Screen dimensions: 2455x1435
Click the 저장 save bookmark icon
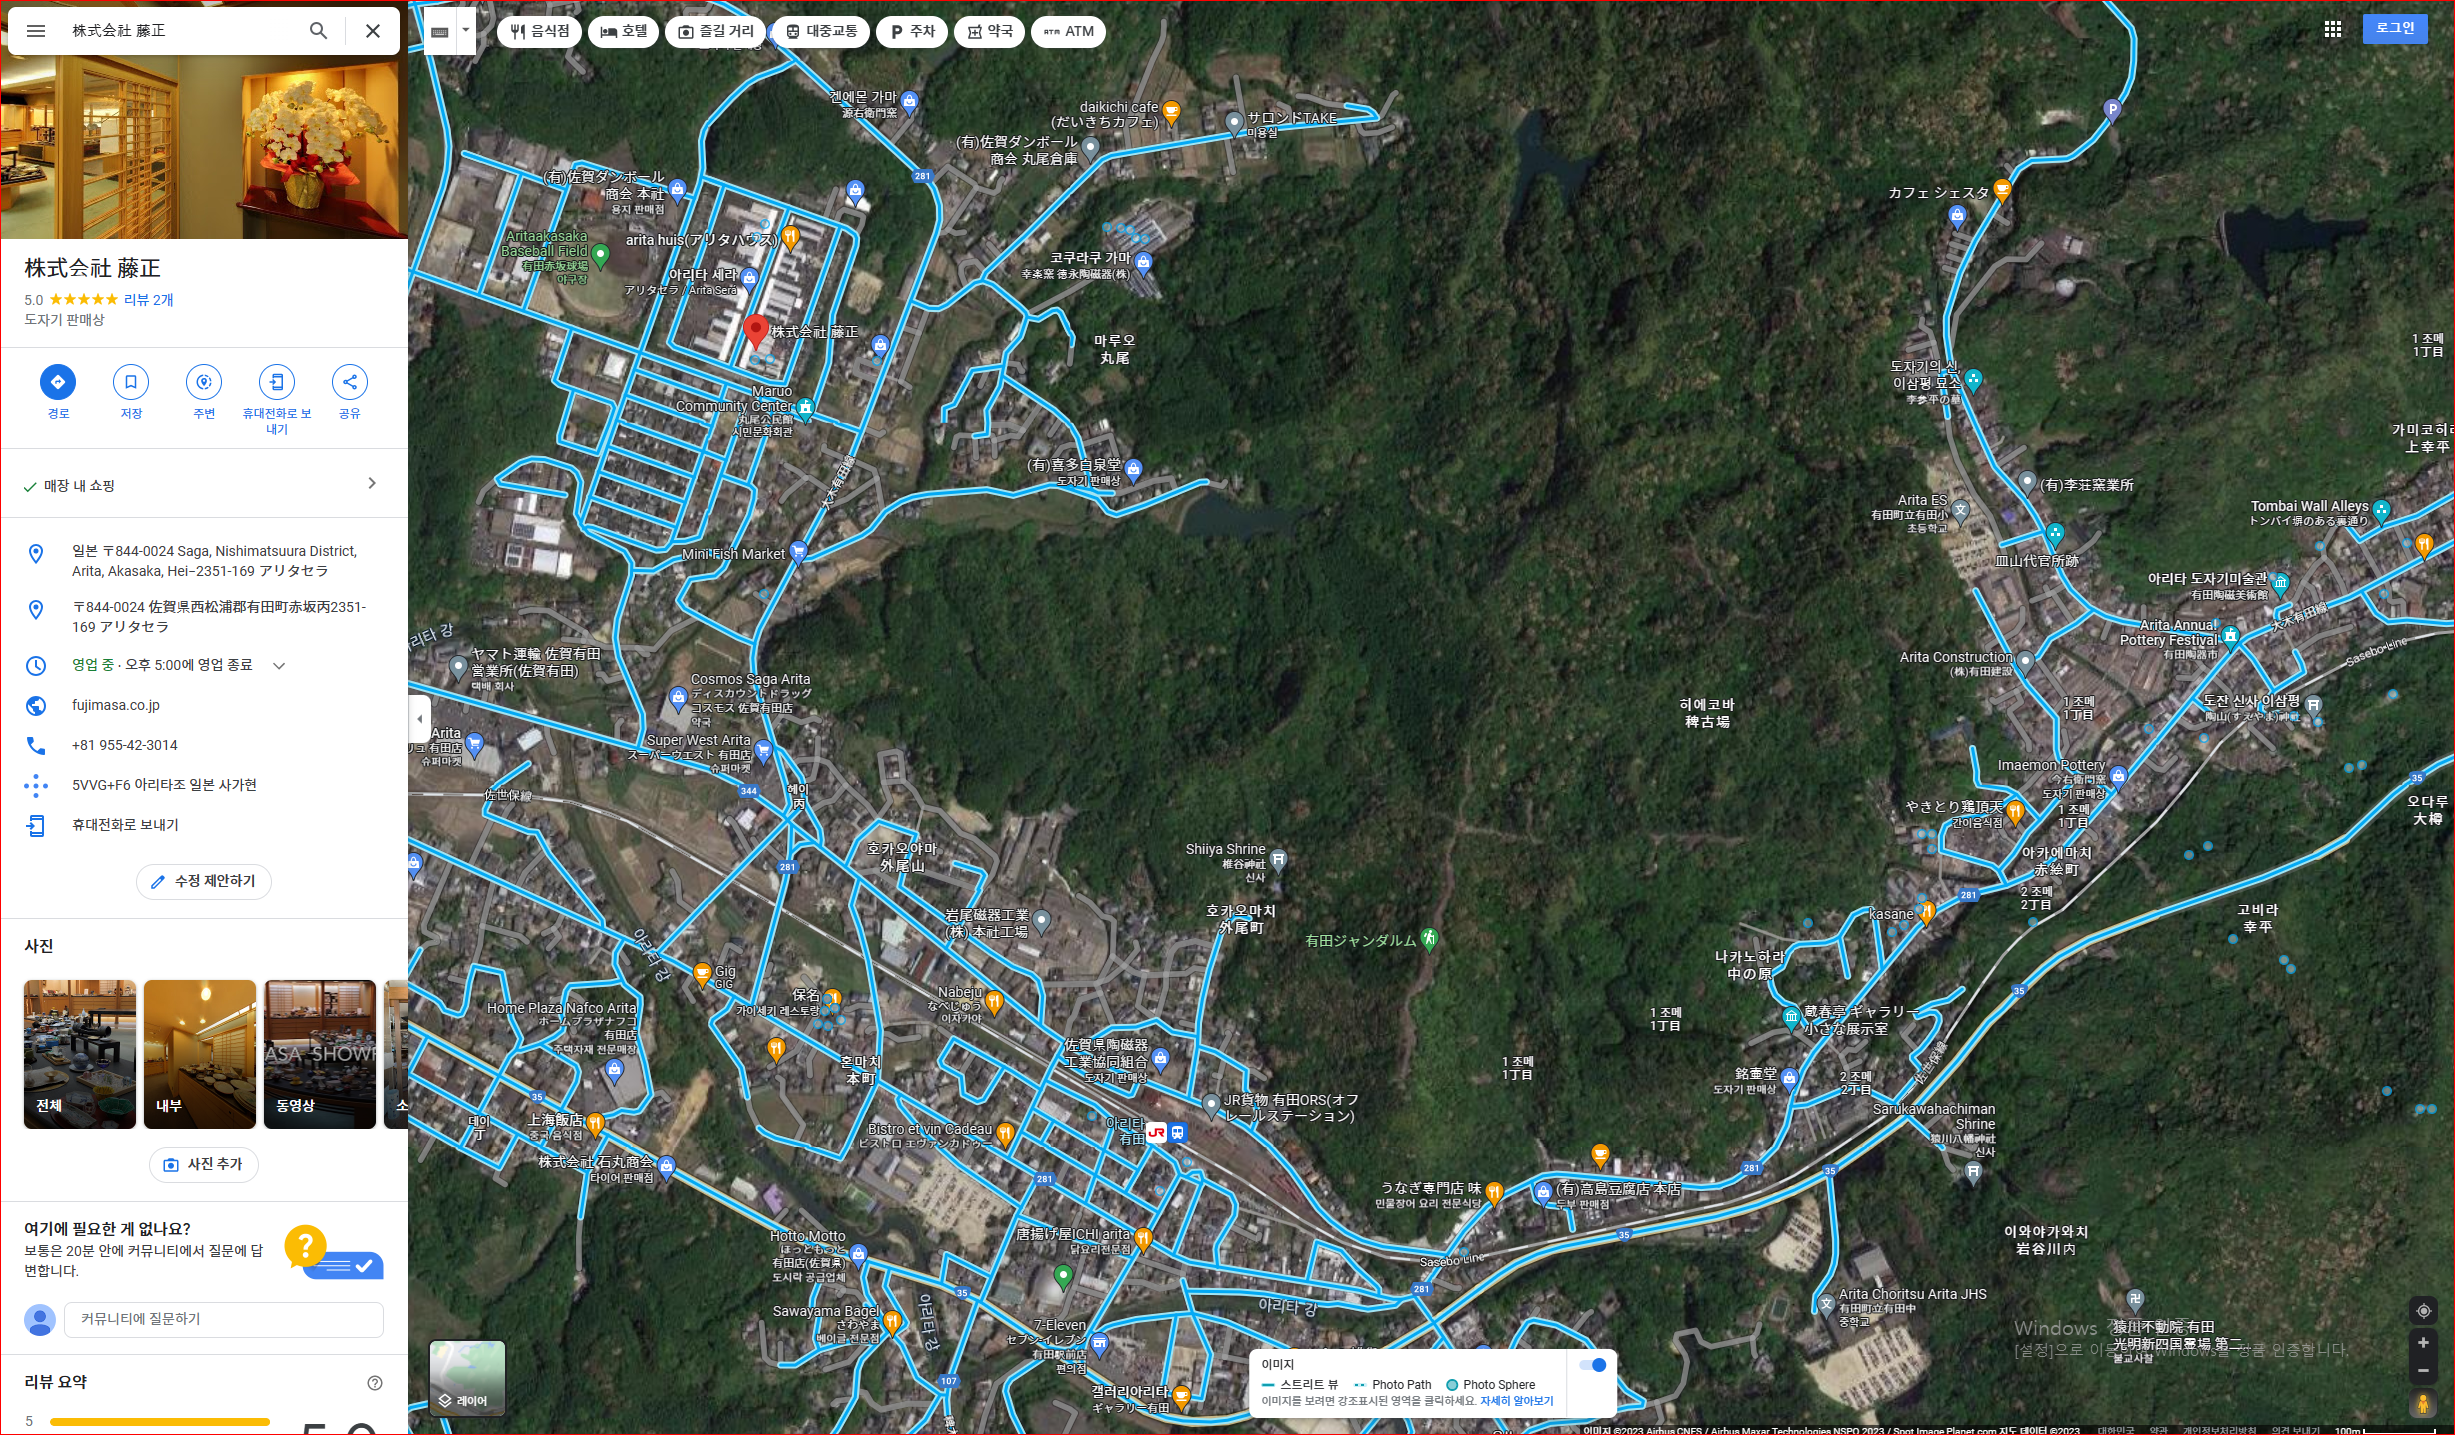tap(131, 382)
